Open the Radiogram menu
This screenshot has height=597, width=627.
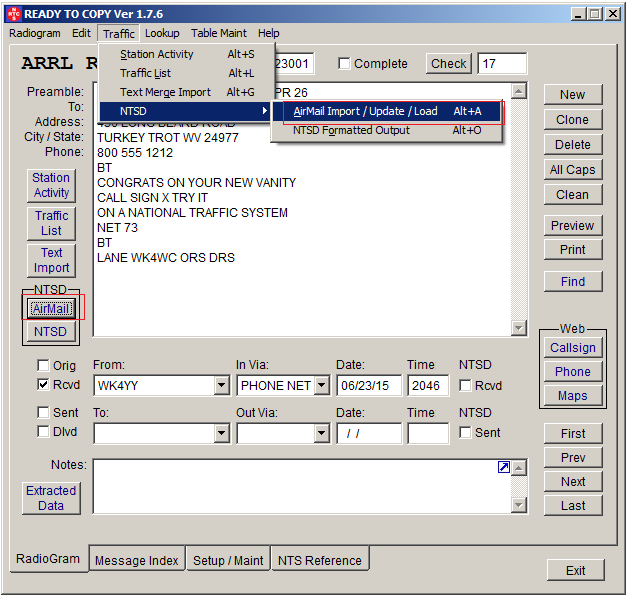pos(35,33)
